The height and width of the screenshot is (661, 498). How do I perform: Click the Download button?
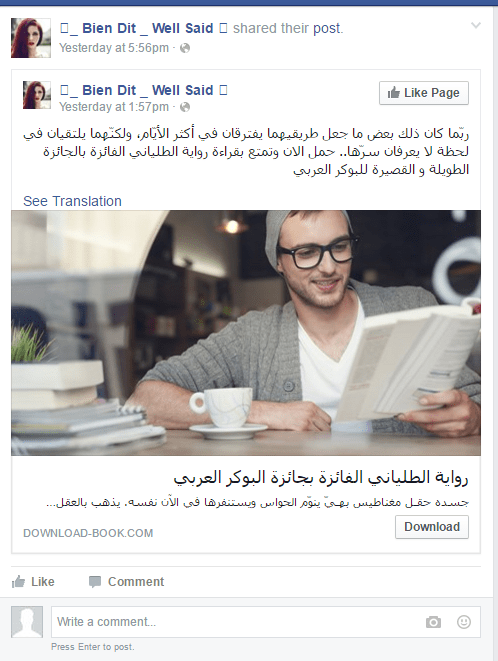[432, 527]
